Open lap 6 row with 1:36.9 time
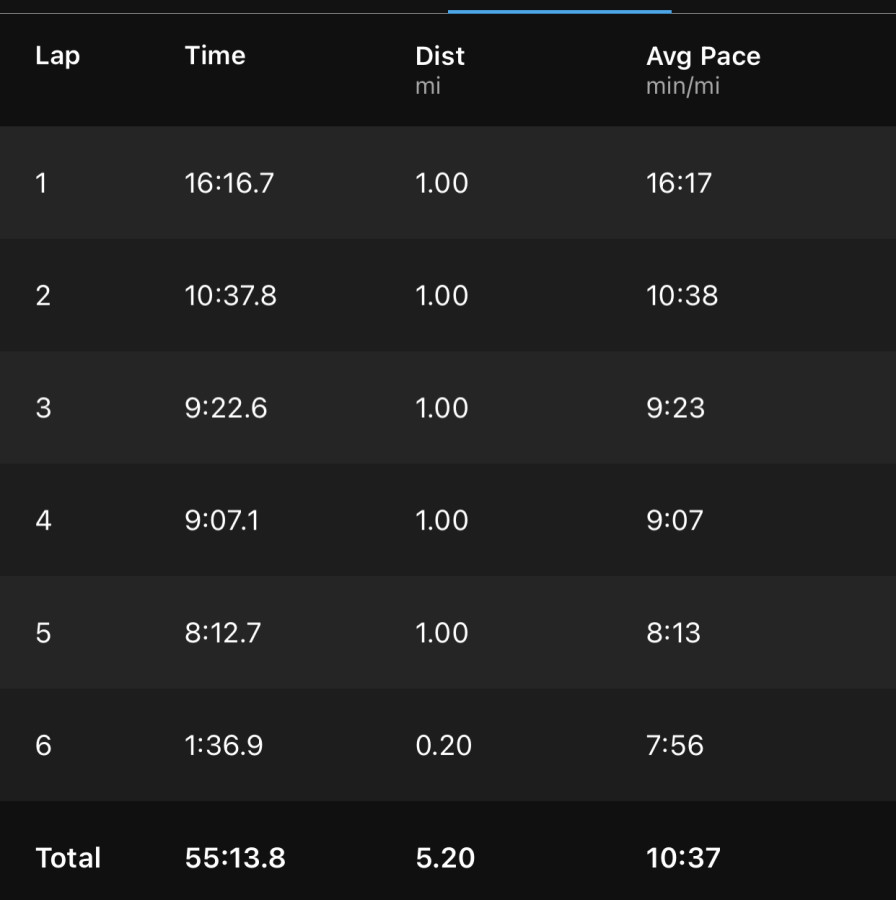 tap(448, 745)
